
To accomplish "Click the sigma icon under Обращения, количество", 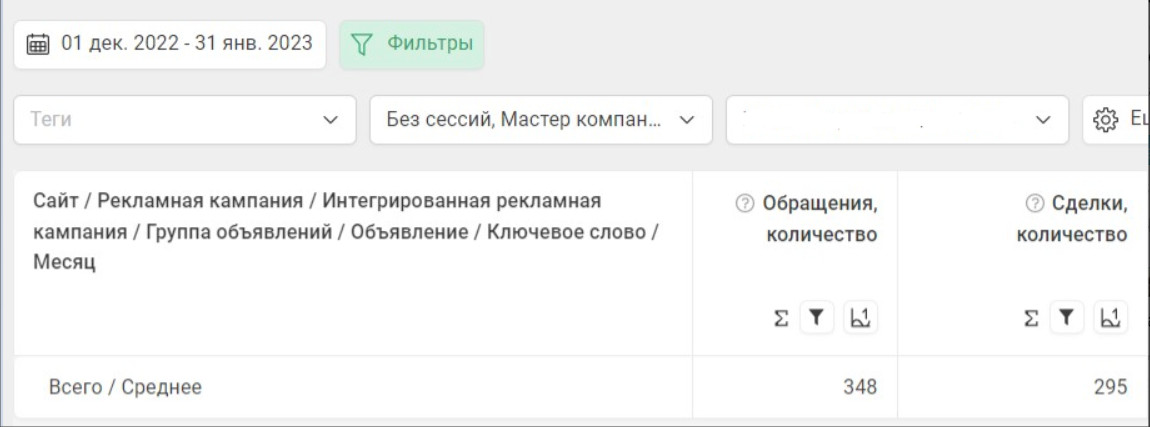I will [x=781, y=318].
